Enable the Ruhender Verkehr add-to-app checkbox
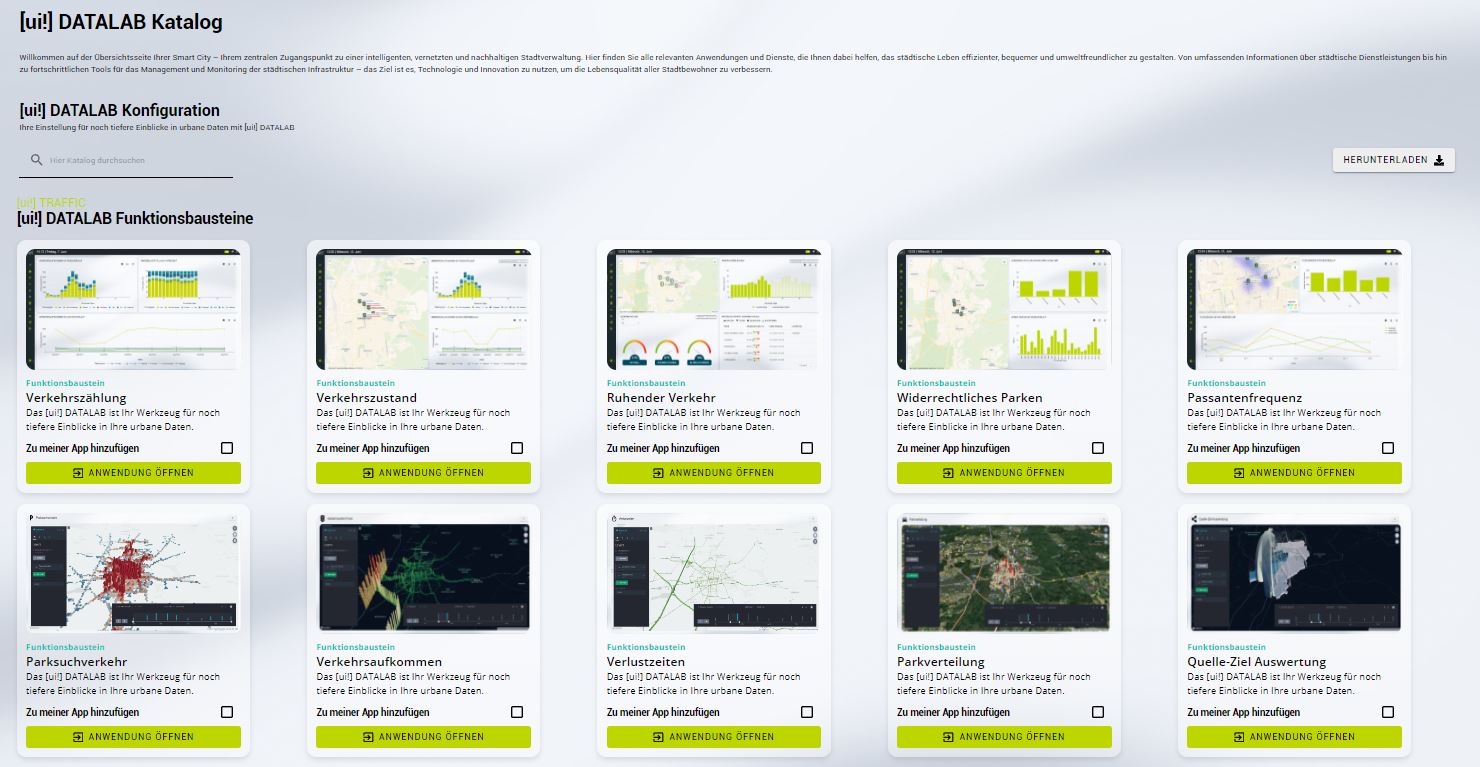Image resolution: width=1480 pixels, height=767 pixels. pos(807,448)
